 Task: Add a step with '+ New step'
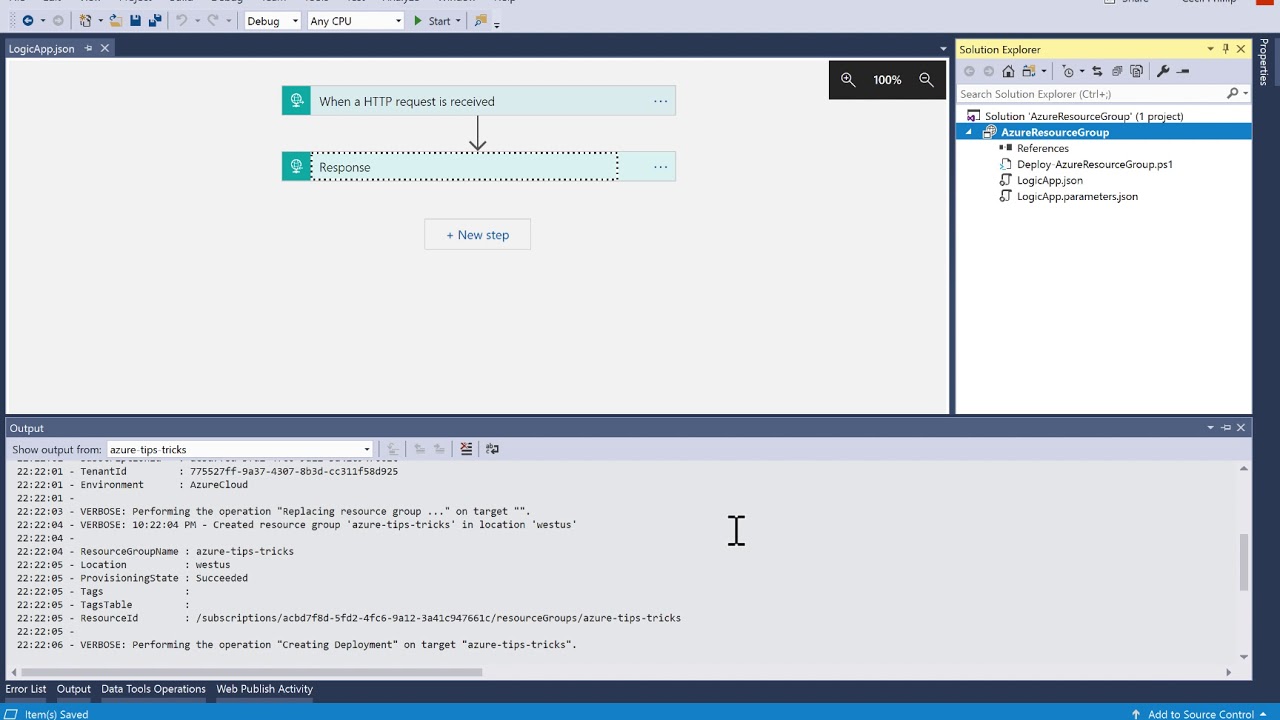(477, 235)
